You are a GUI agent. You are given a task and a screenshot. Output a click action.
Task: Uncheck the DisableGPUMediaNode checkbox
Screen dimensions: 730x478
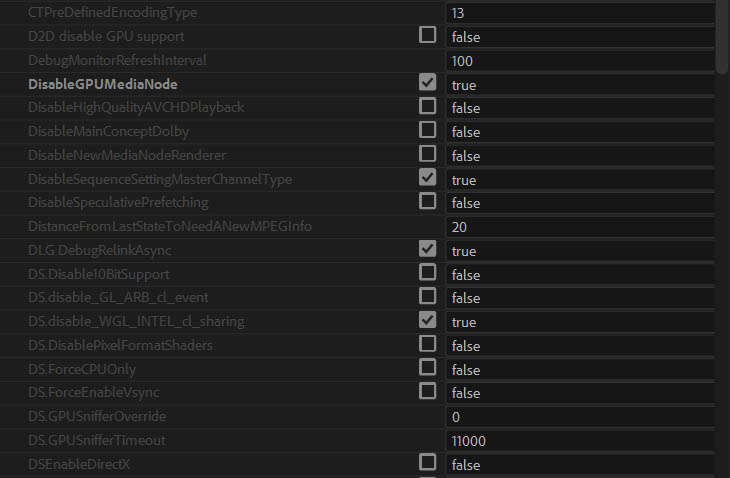(427, 82)
